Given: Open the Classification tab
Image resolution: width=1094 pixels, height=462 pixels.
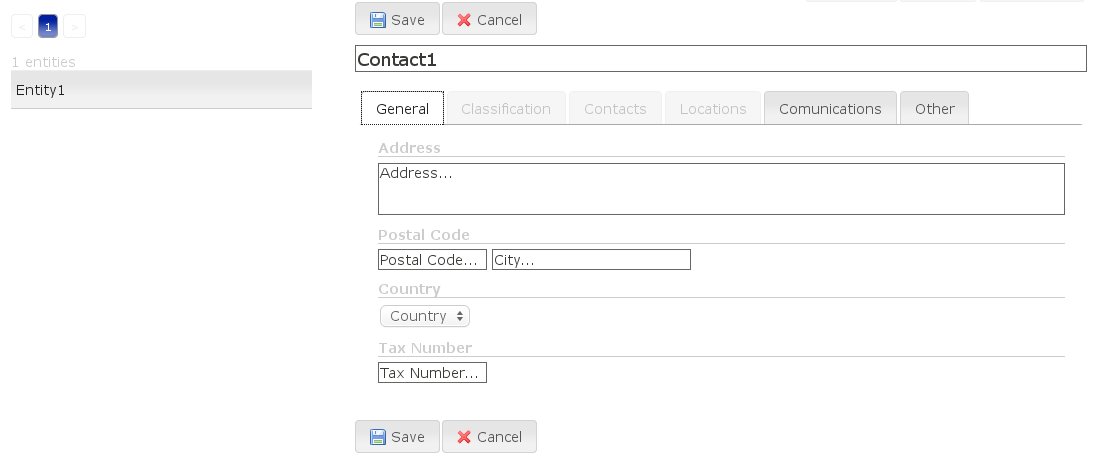Looking at the screenshot, I should pyautogui.click(x=506, y=108).
